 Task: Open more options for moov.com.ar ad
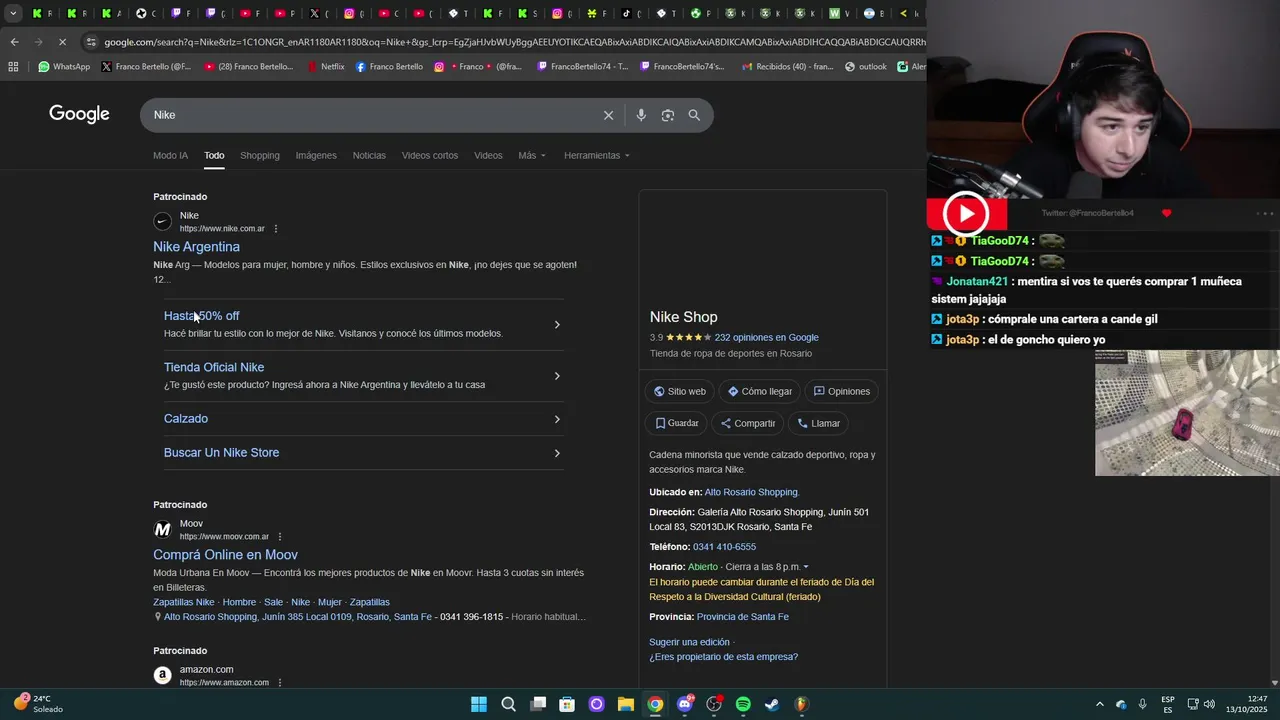tap(280, 537)
